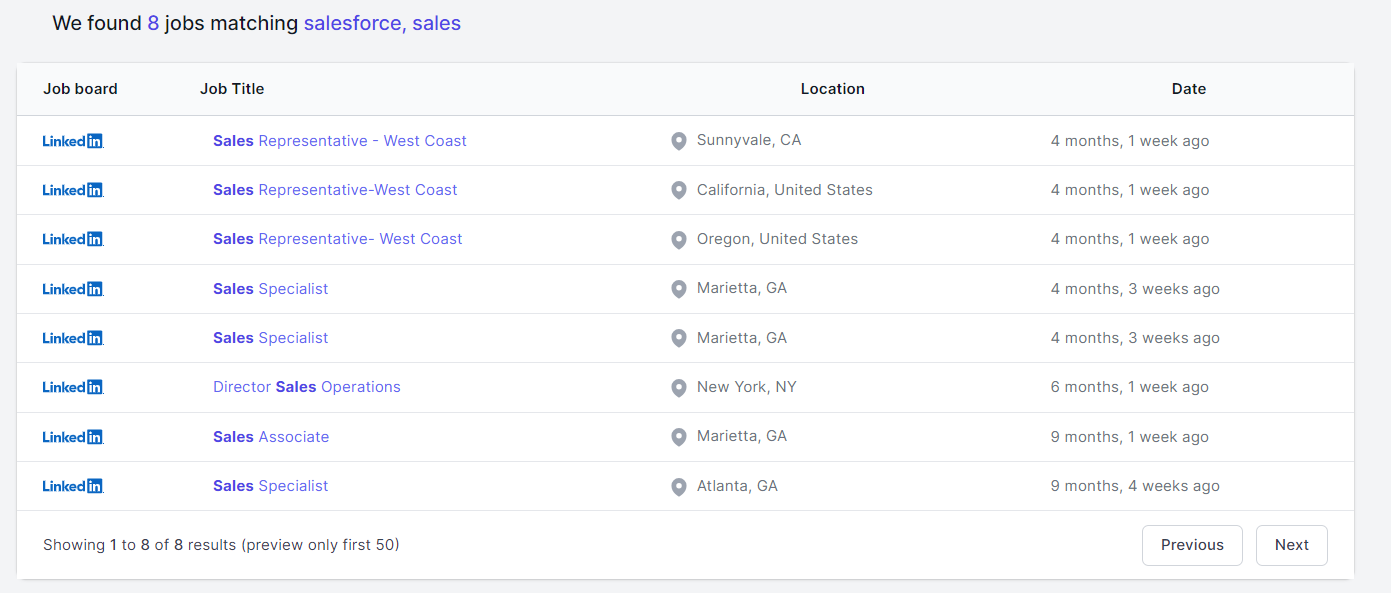Click the LinkedIn logo beside Sales Associate
Image resolution: width=1391 pixels, height=593 pixels.
(73, 437)
